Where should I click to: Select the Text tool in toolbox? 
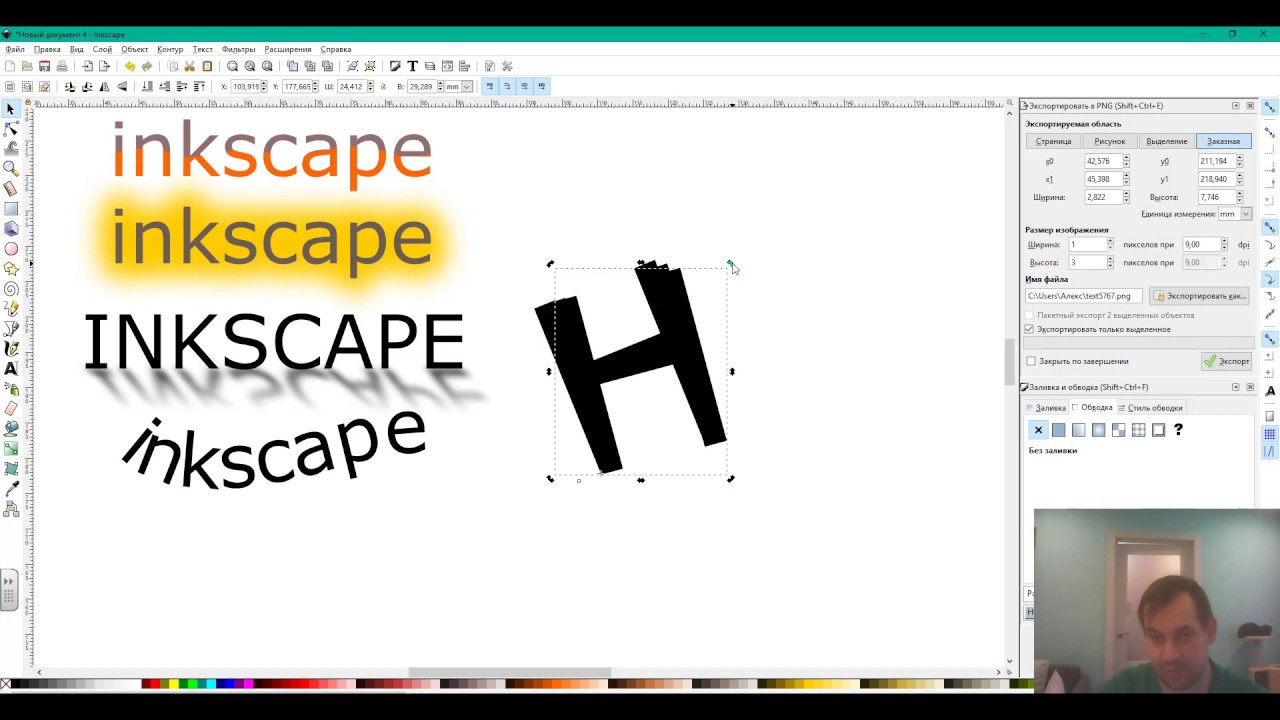11,368
